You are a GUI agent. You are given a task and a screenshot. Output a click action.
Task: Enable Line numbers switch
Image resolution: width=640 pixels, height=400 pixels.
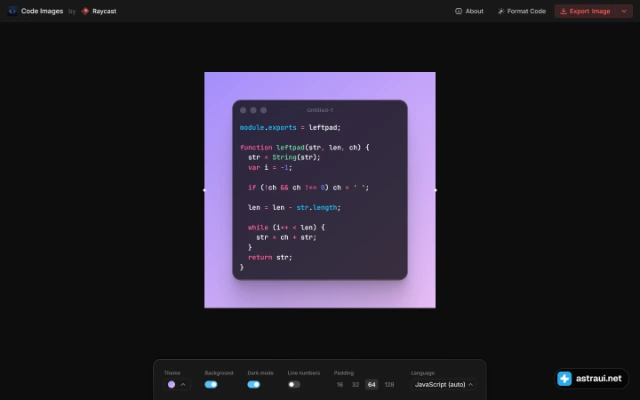click(x=294, y=384)
